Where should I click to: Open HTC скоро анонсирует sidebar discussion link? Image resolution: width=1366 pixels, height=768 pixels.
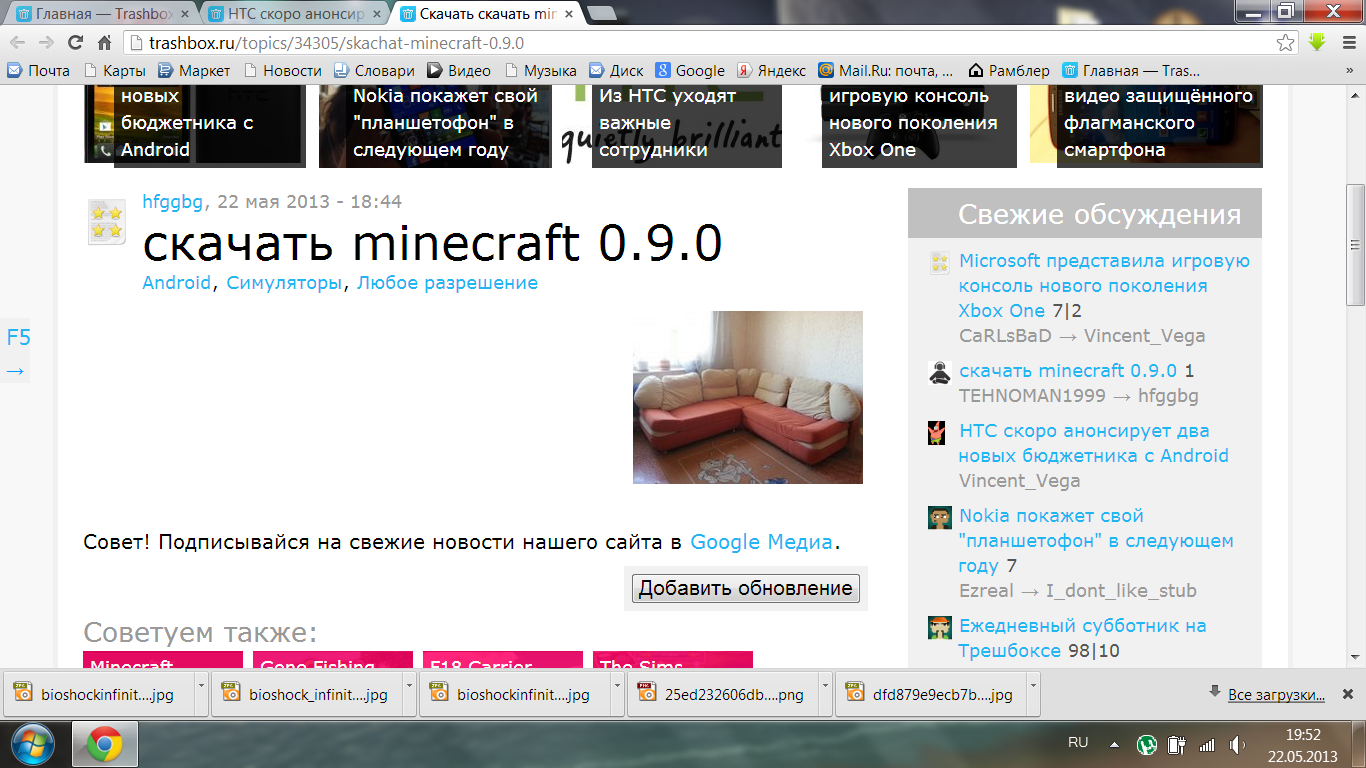[x=1094, y=443]
